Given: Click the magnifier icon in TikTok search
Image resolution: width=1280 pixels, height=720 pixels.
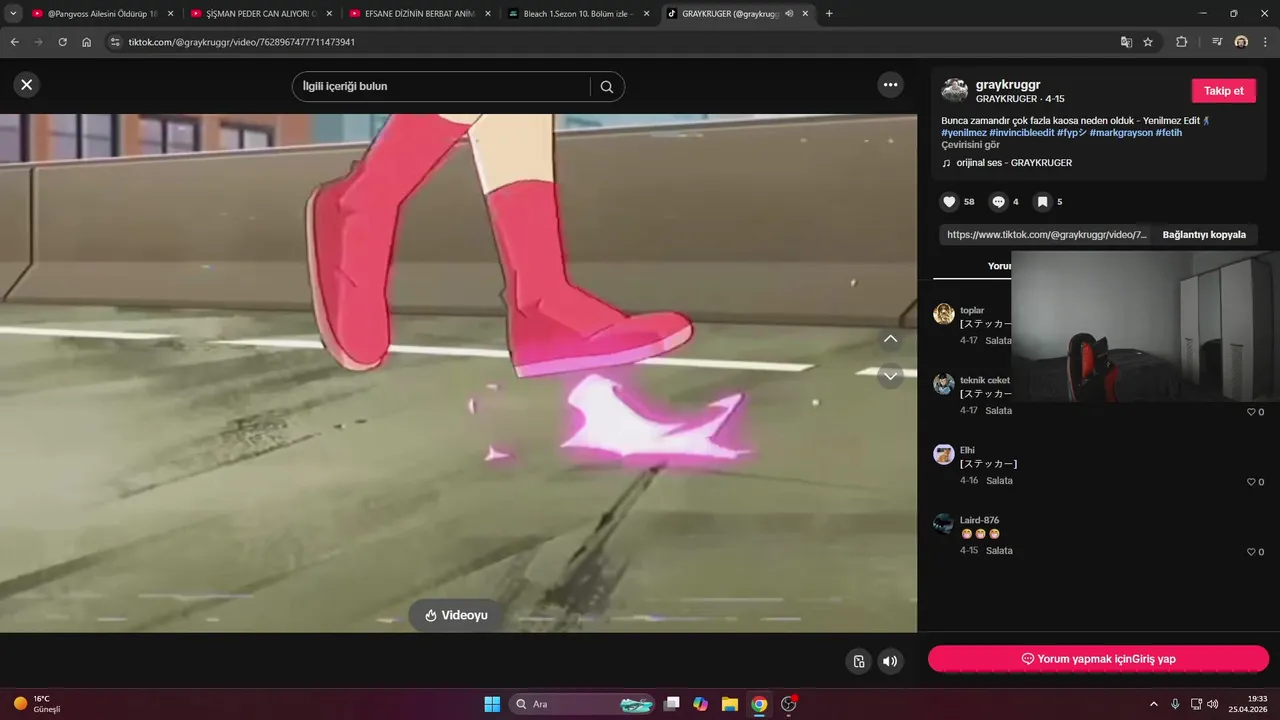Looking at the screenshot, I should coord(606,87).
